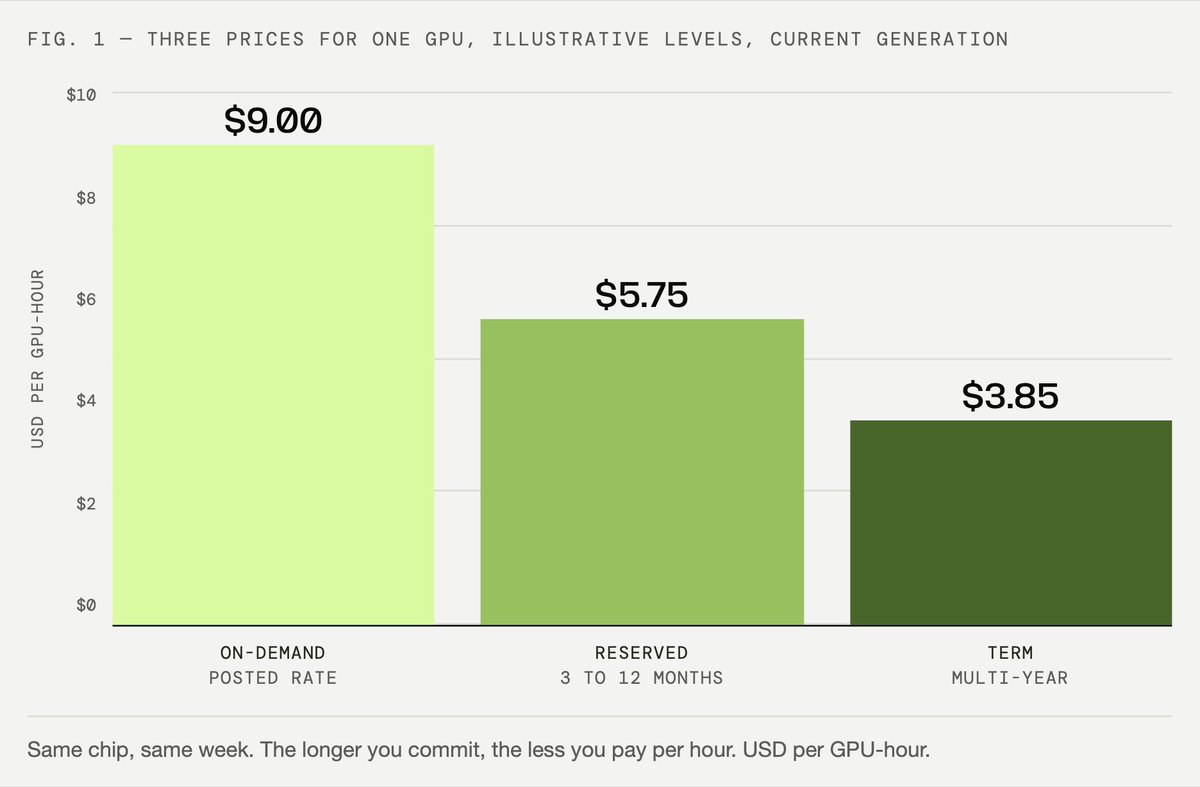Image resolution: width=1200 pixels, height=787 pixels.
Task: Click the $8 y-axis tick label
Action: pyautogui.click(x=88, y=198)
